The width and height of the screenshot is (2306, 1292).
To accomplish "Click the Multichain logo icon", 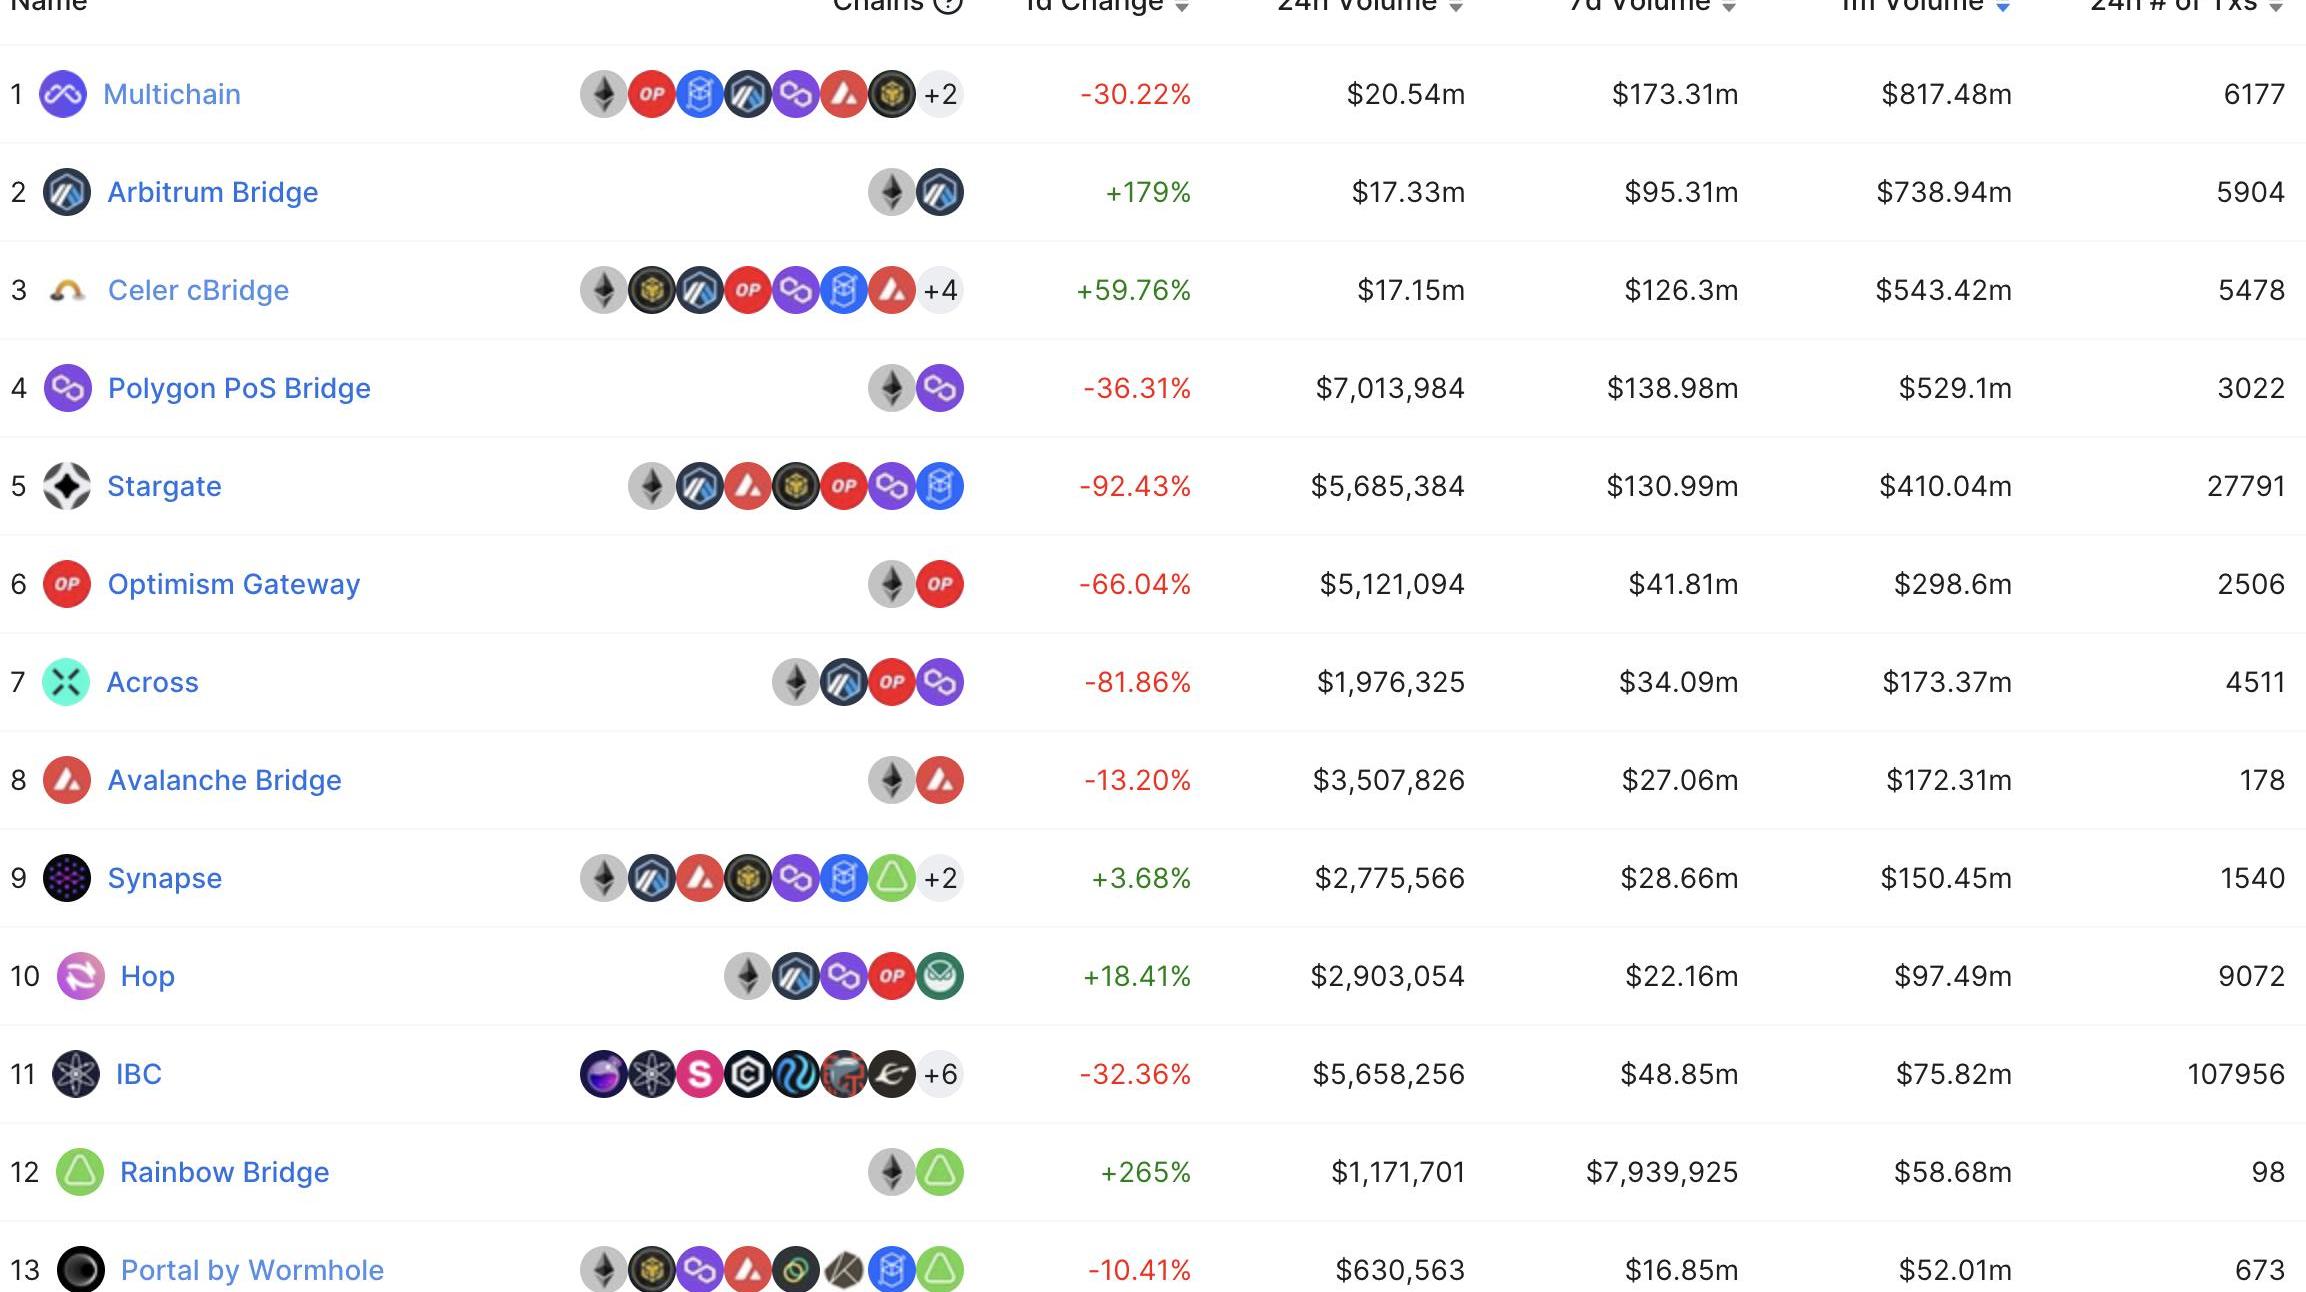I will (62, 94).
